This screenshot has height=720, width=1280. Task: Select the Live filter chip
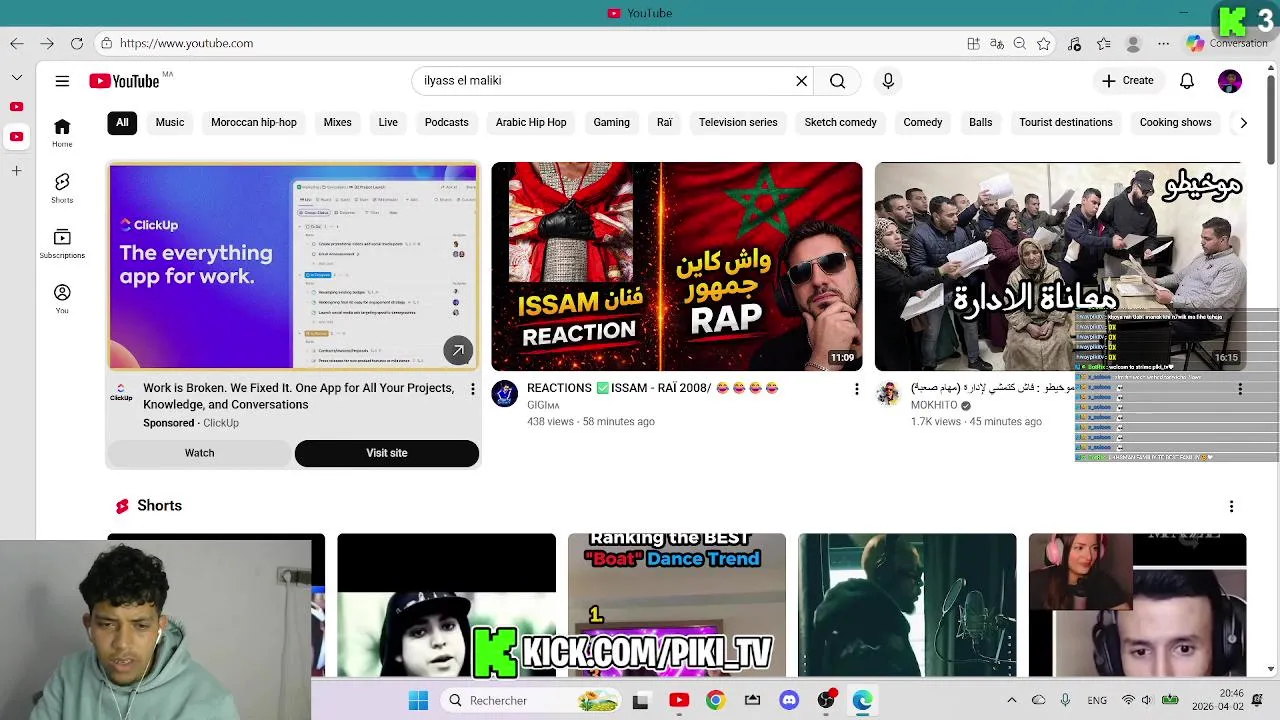(388, 122)
